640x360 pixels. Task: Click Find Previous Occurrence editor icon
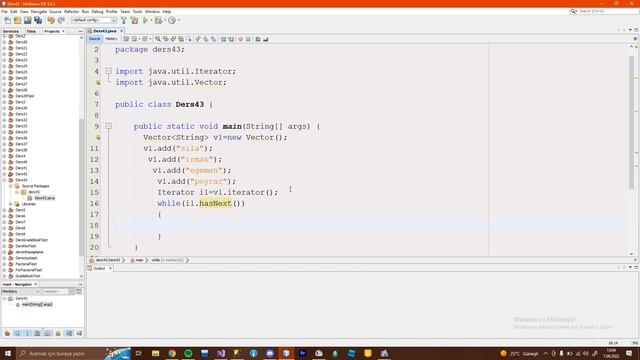tap(165, 39)
